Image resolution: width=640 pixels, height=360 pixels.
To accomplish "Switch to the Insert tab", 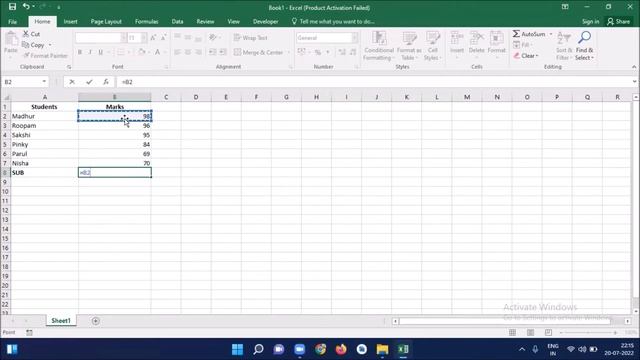I will click(x=70, y=22).
